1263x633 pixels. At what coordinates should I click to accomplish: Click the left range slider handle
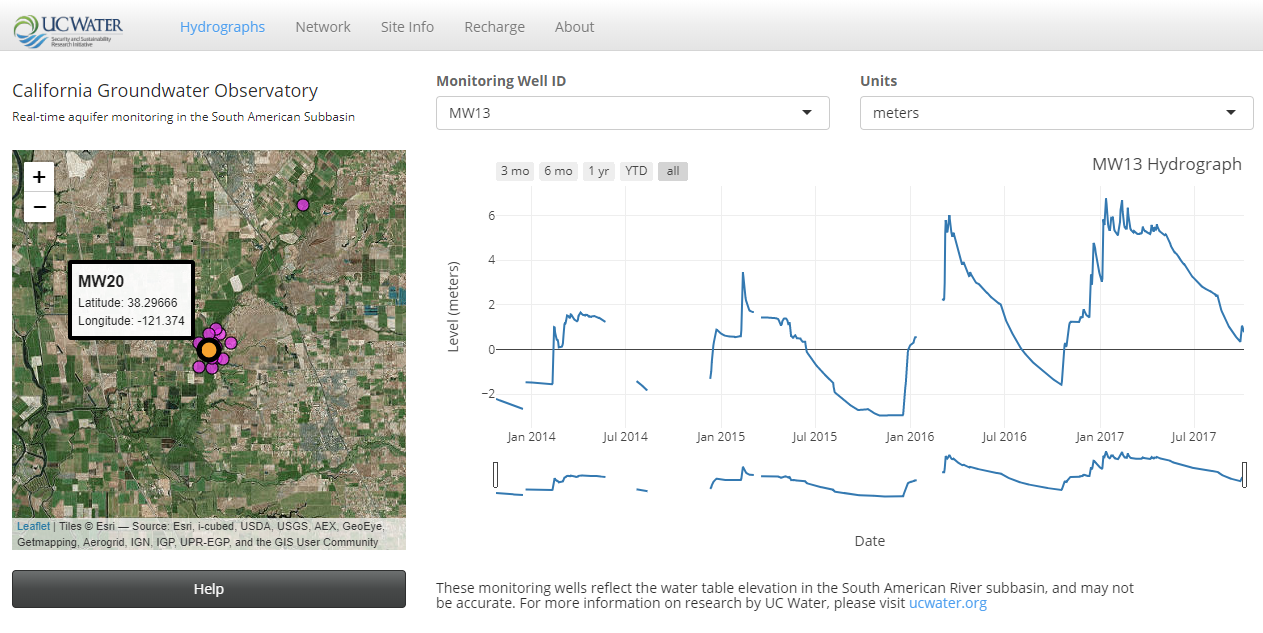tap(496, 475)
